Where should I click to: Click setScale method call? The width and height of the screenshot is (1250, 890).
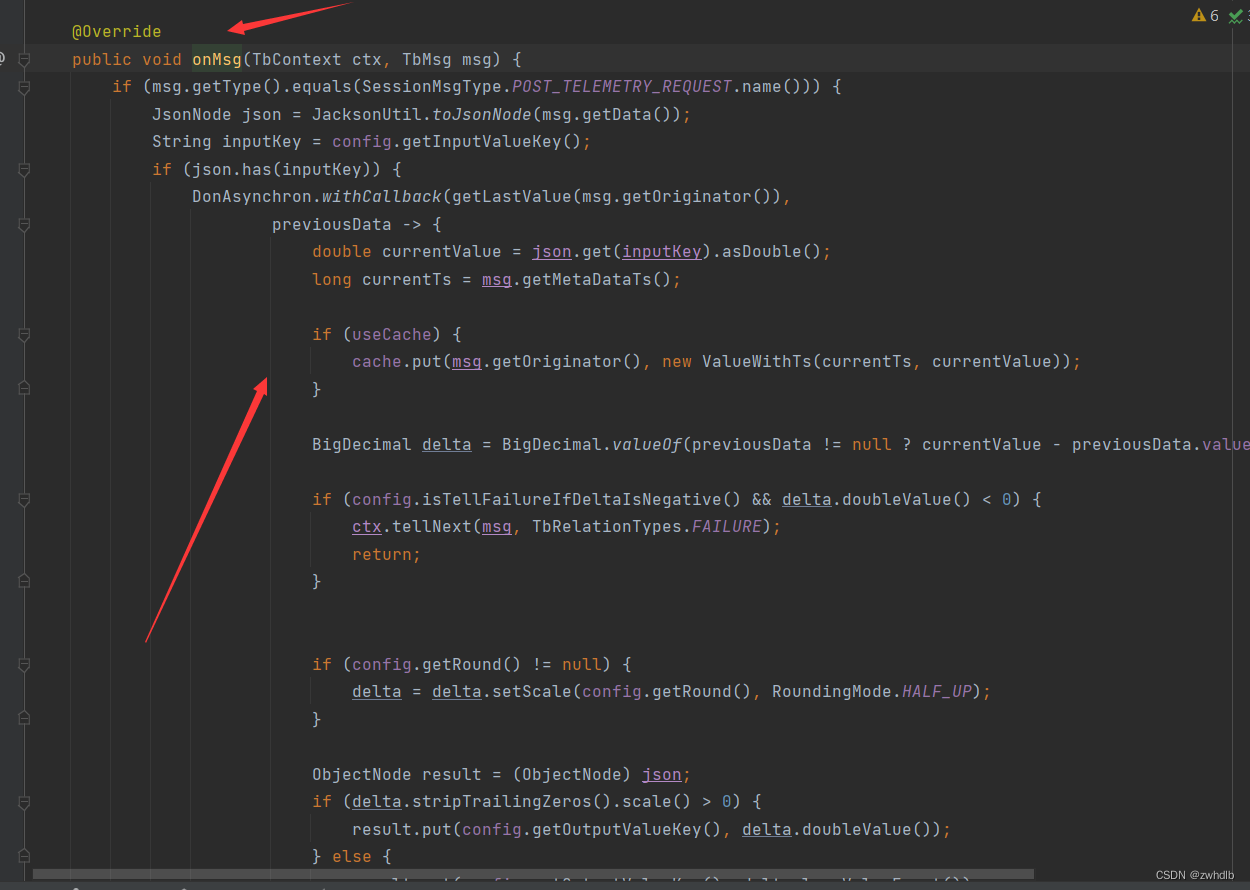tap(532, 692)
